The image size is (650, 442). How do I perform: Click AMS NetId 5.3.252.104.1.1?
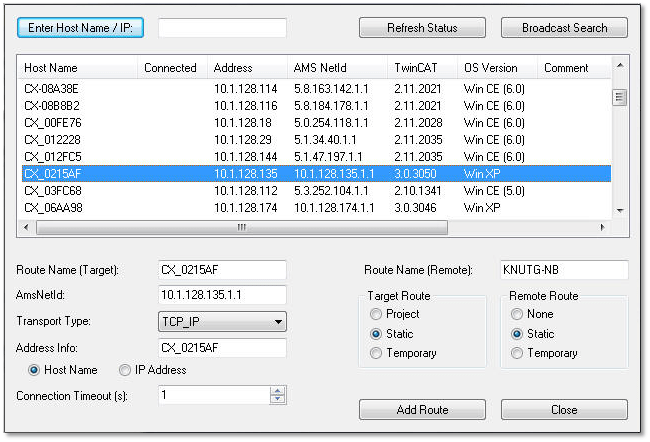point(331,191)
